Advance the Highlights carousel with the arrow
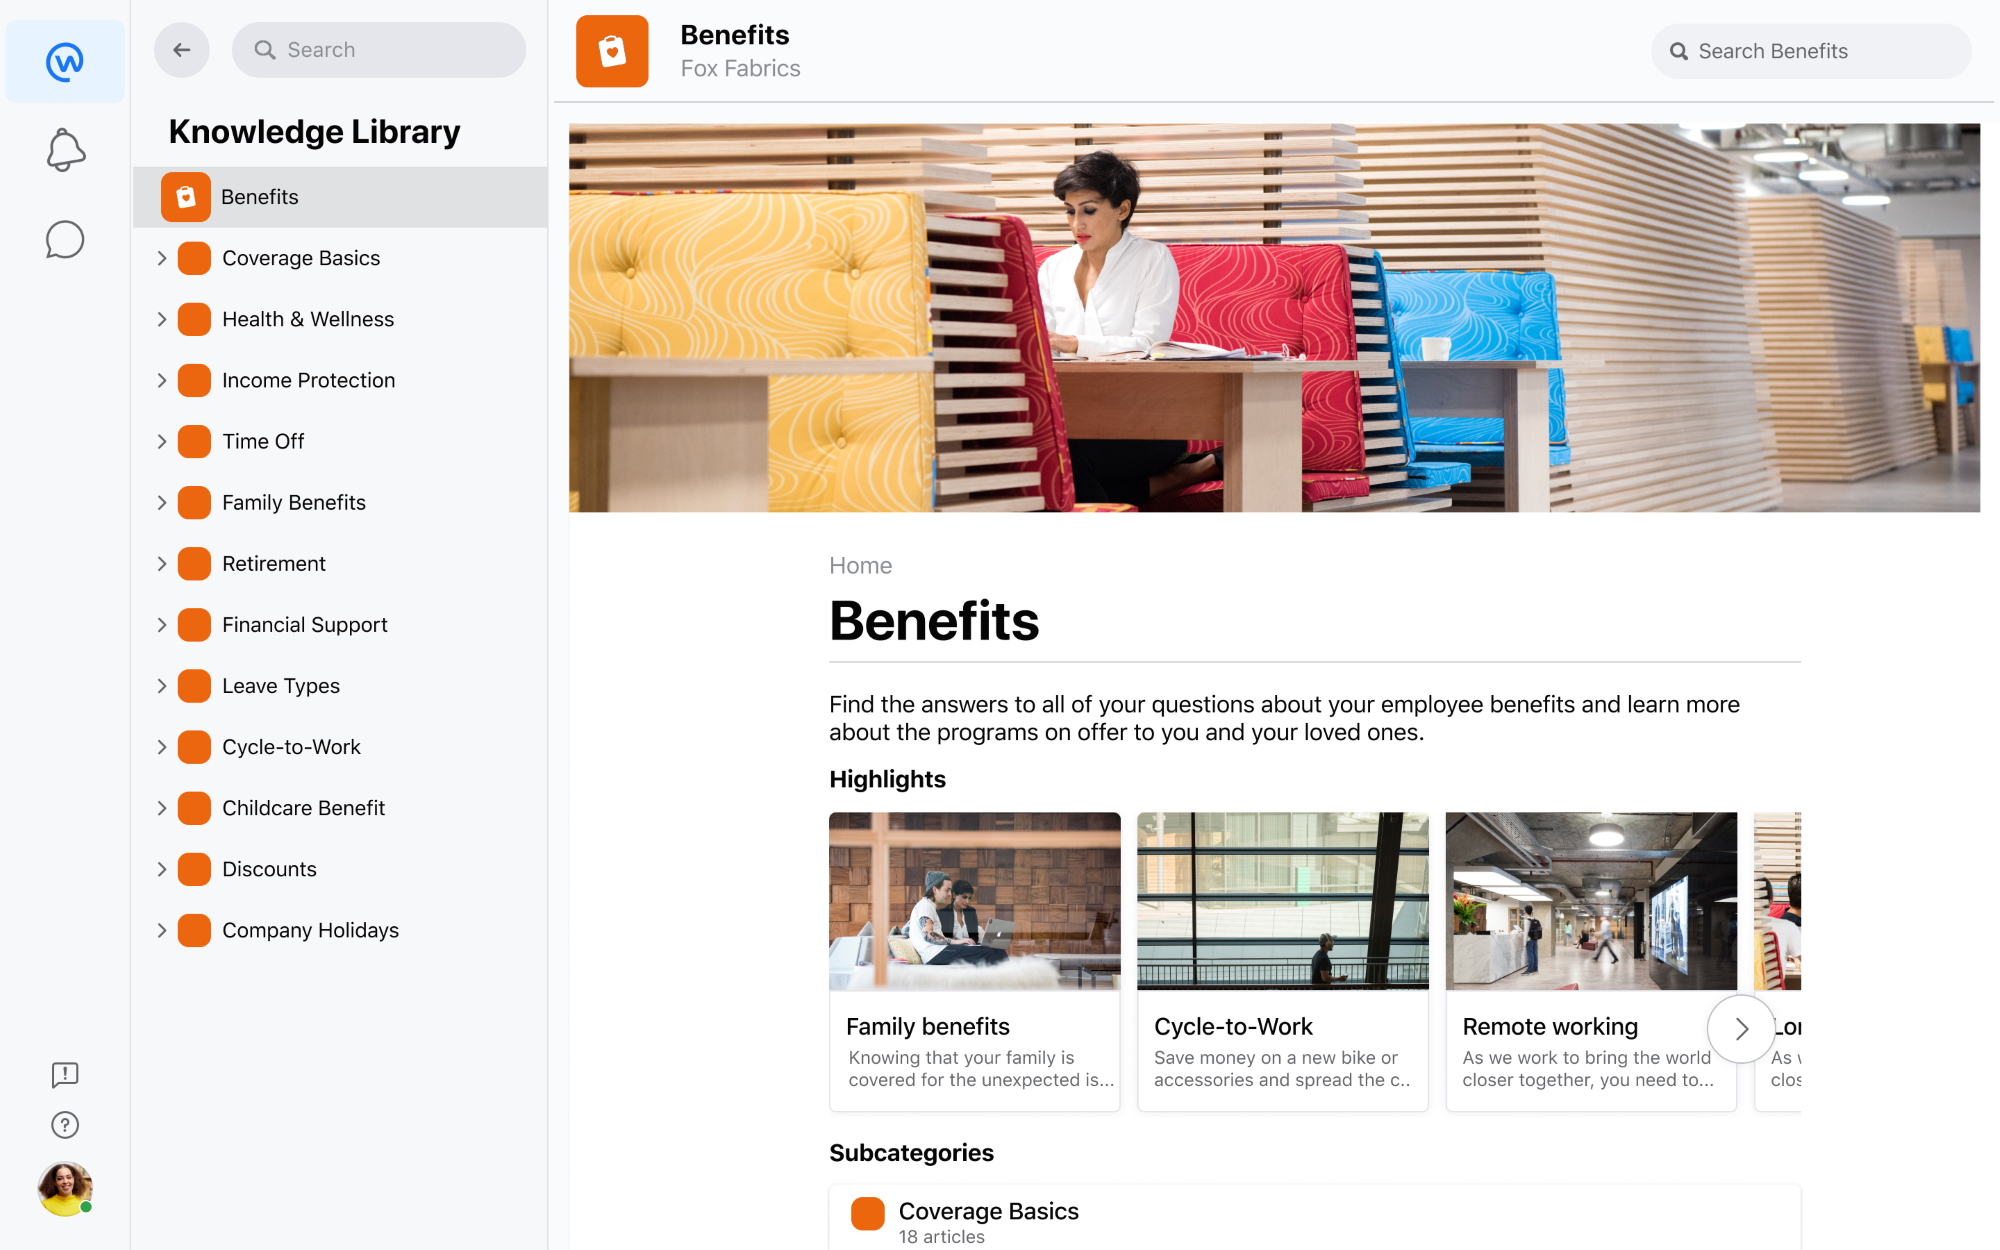This screenshot has height=1250, width=2000. click(x=1741, y=1028)
